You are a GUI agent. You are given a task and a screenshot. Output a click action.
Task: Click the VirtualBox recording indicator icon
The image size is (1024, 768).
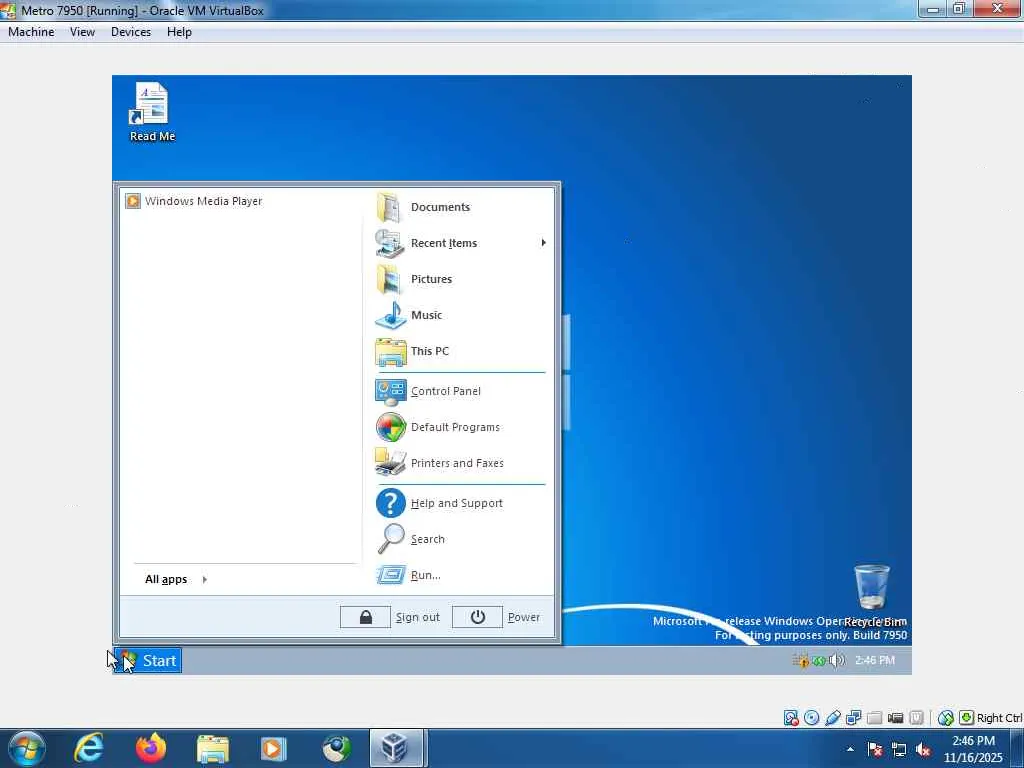(x=916, y=718)
